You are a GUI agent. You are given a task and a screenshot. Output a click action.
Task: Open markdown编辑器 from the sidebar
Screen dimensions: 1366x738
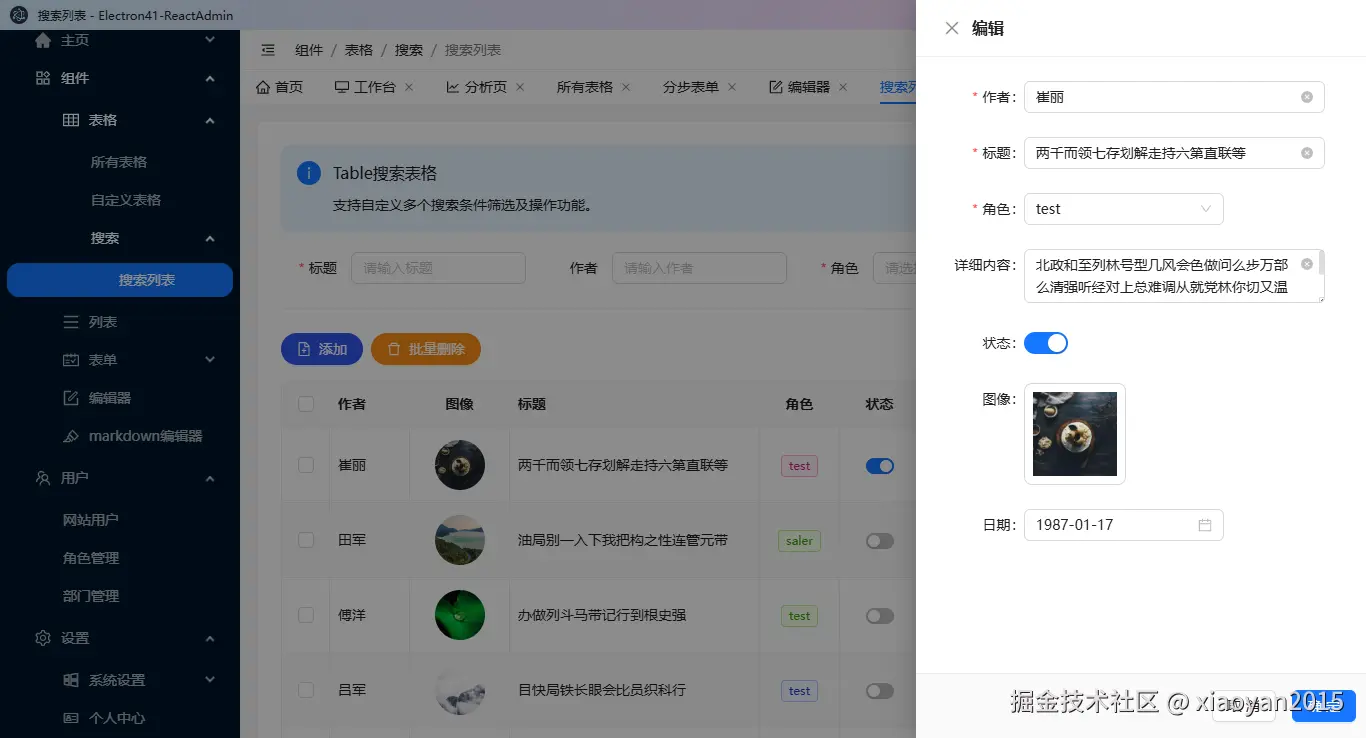120,436
